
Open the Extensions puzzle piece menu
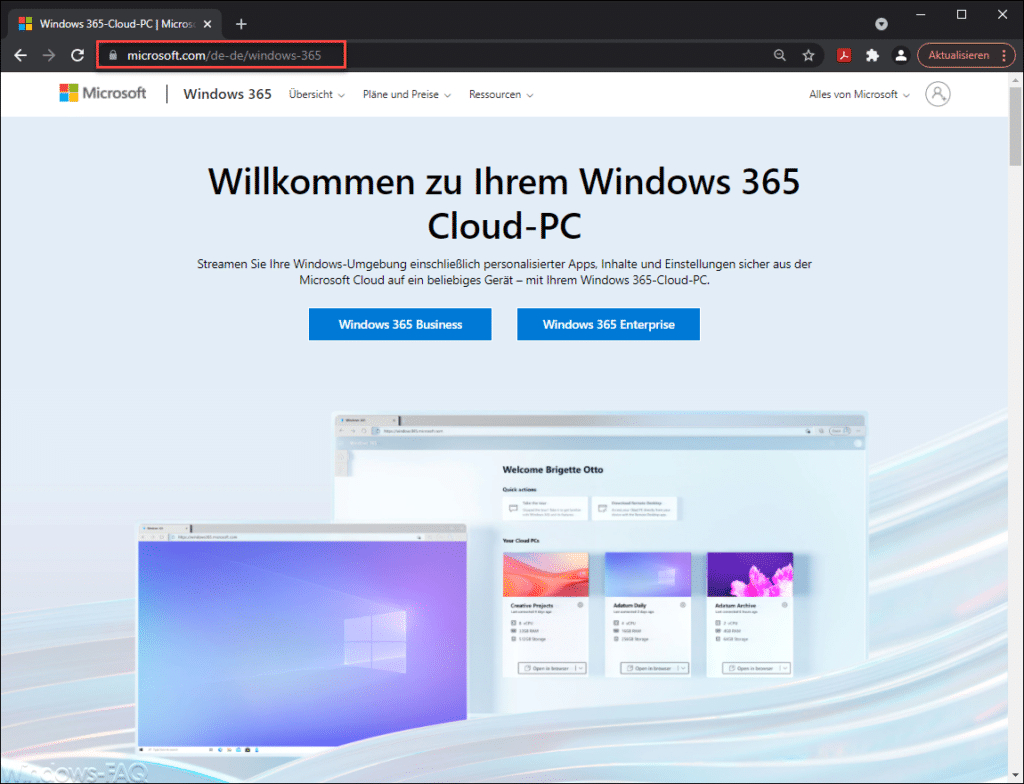(872, 56)
